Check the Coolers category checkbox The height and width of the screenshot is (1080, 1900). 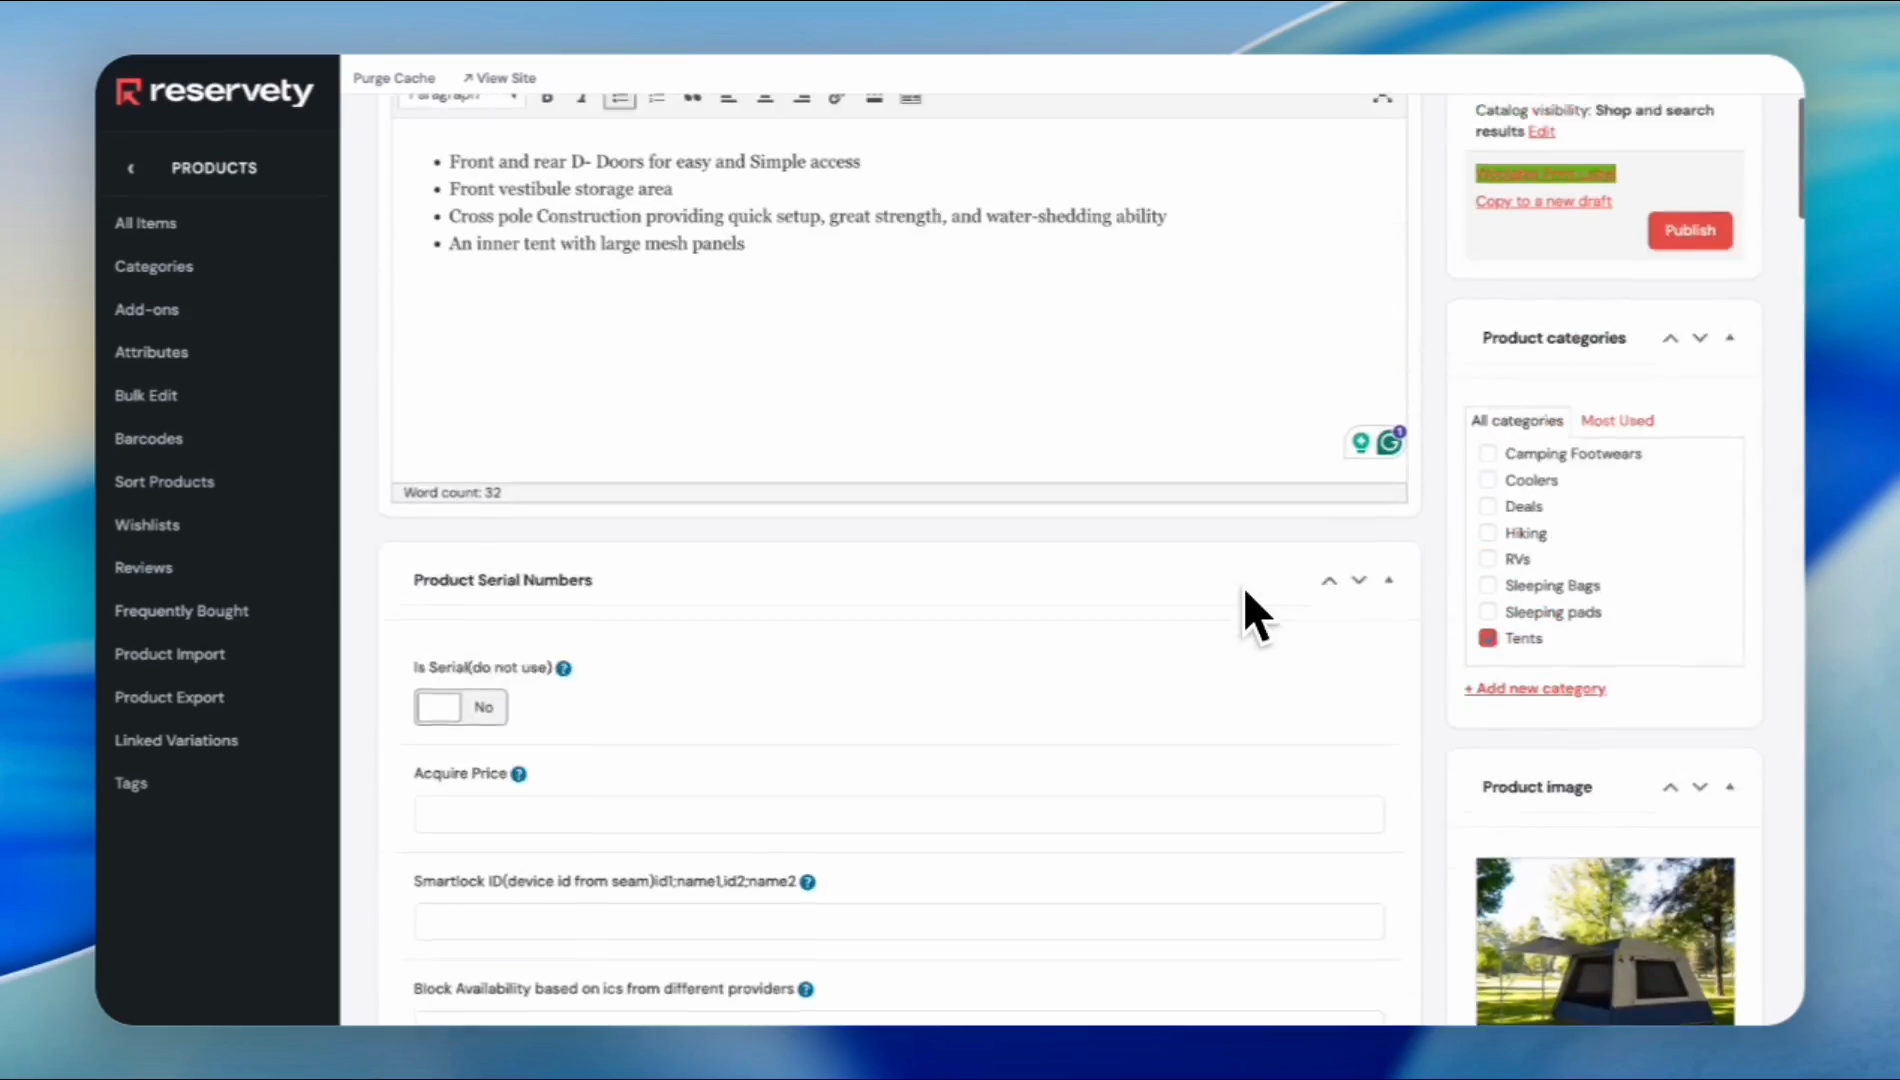1488,480
